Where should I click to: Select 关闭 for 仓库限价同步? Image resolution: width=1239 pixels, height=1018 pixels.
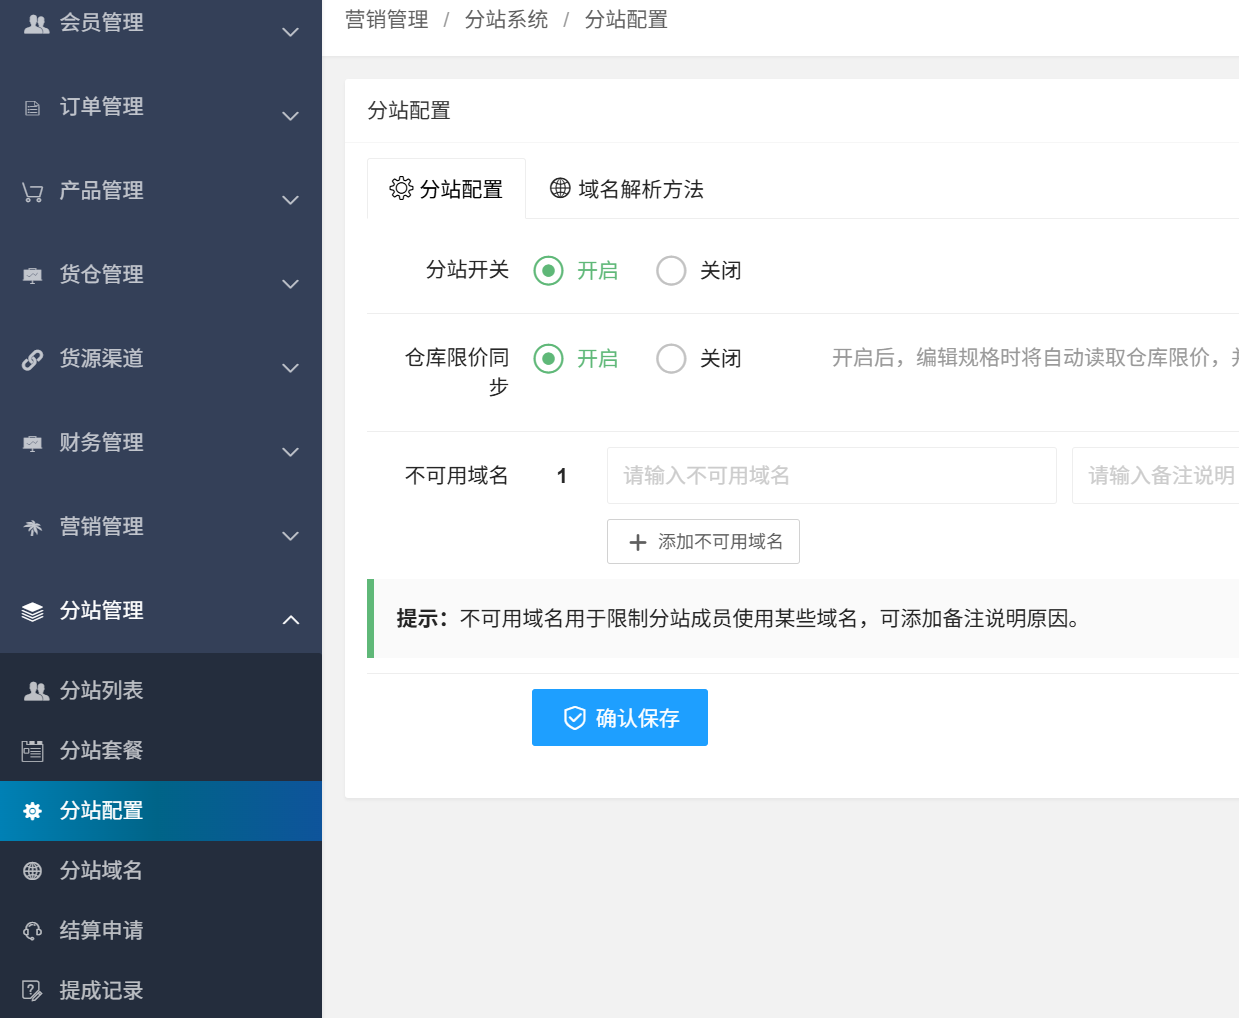pos(671,359)
